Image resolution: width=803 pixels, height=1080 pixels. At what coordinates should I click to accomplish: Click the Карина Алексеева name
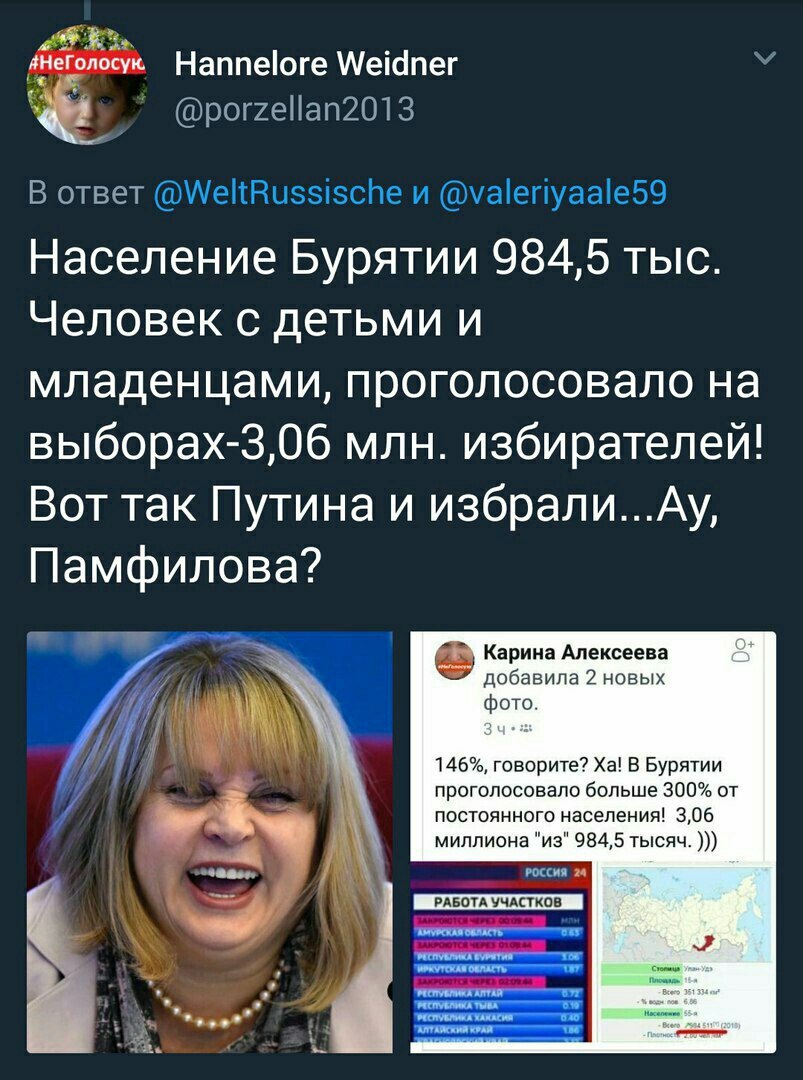(x=576, y=652)
